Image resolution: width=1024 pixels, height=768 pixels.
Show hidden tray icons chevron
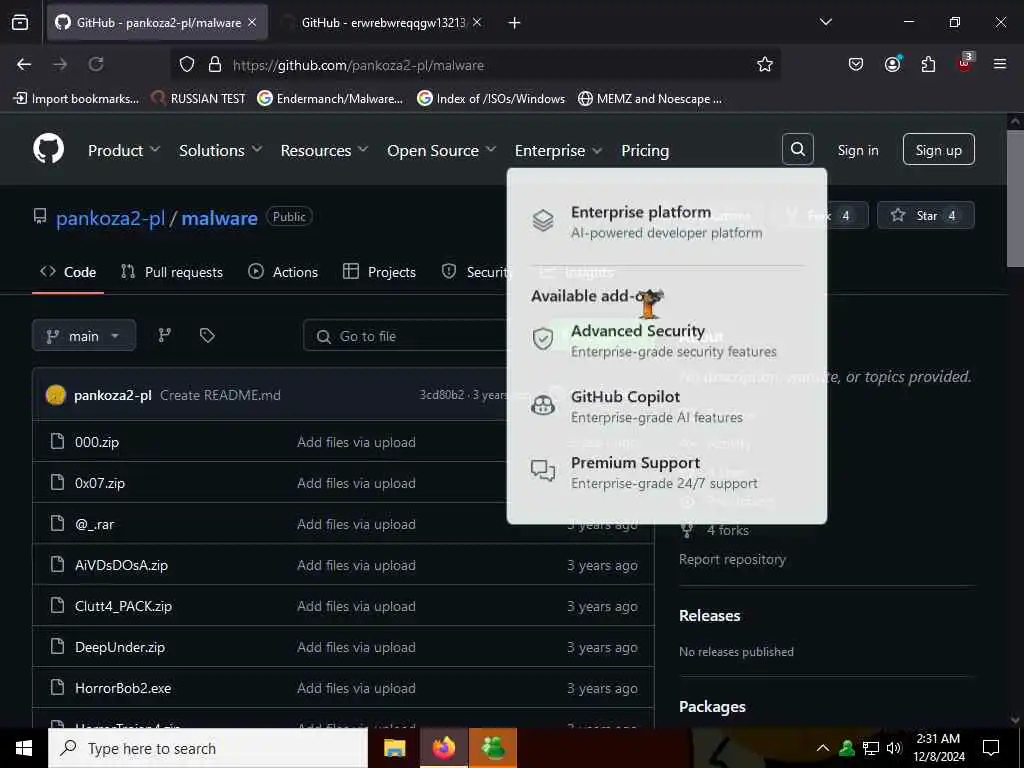point(823,748)
